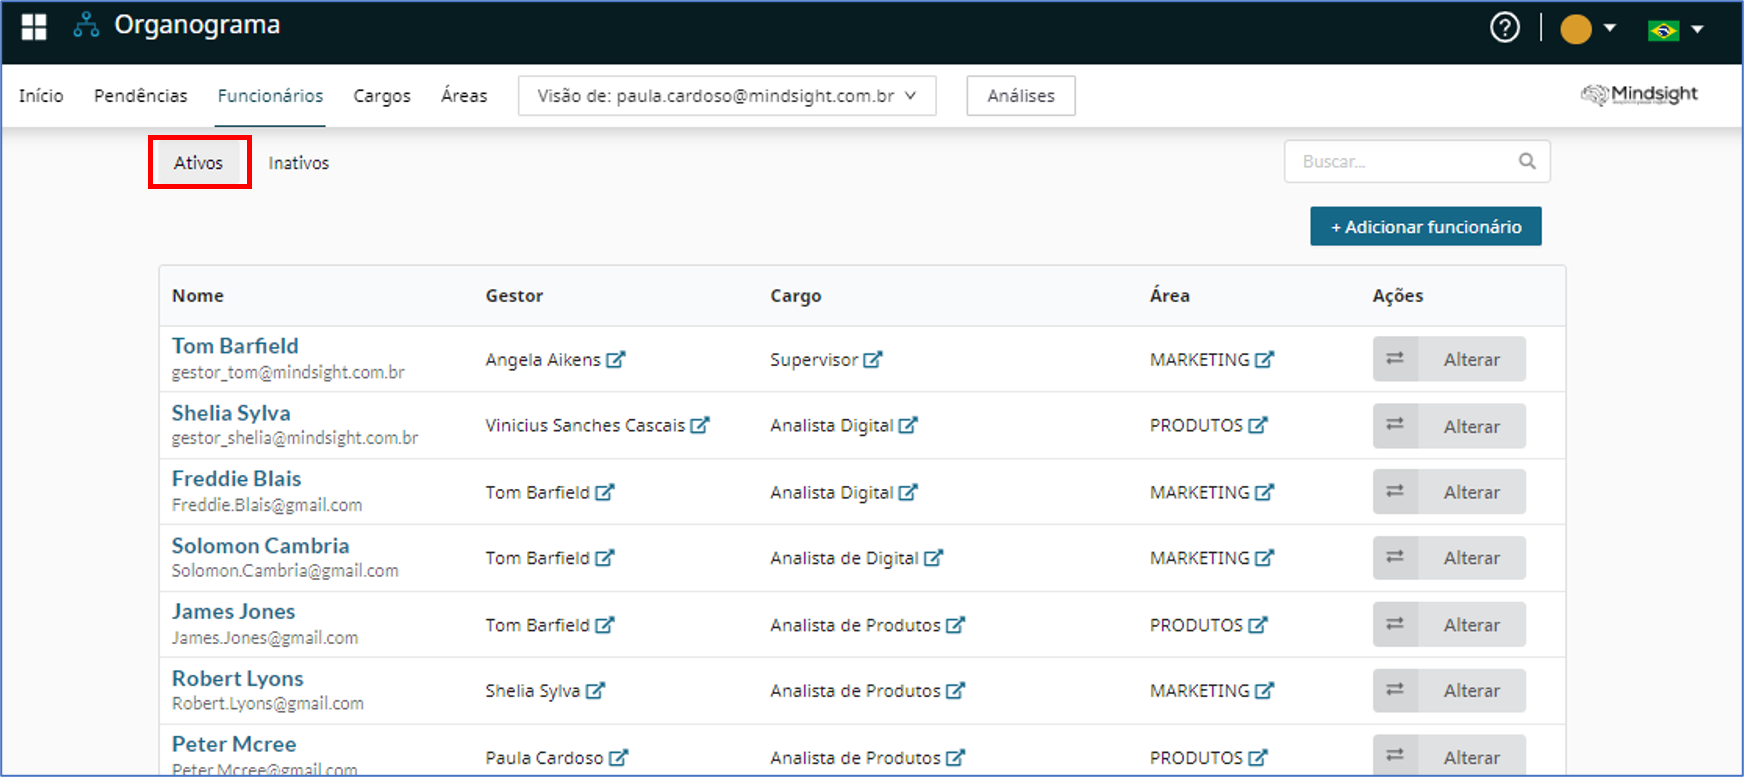Image resolution: width=1744 pixels, height=777 pixels.
Task: Click the Brazil flag language icon
Action: [1664, 30]
